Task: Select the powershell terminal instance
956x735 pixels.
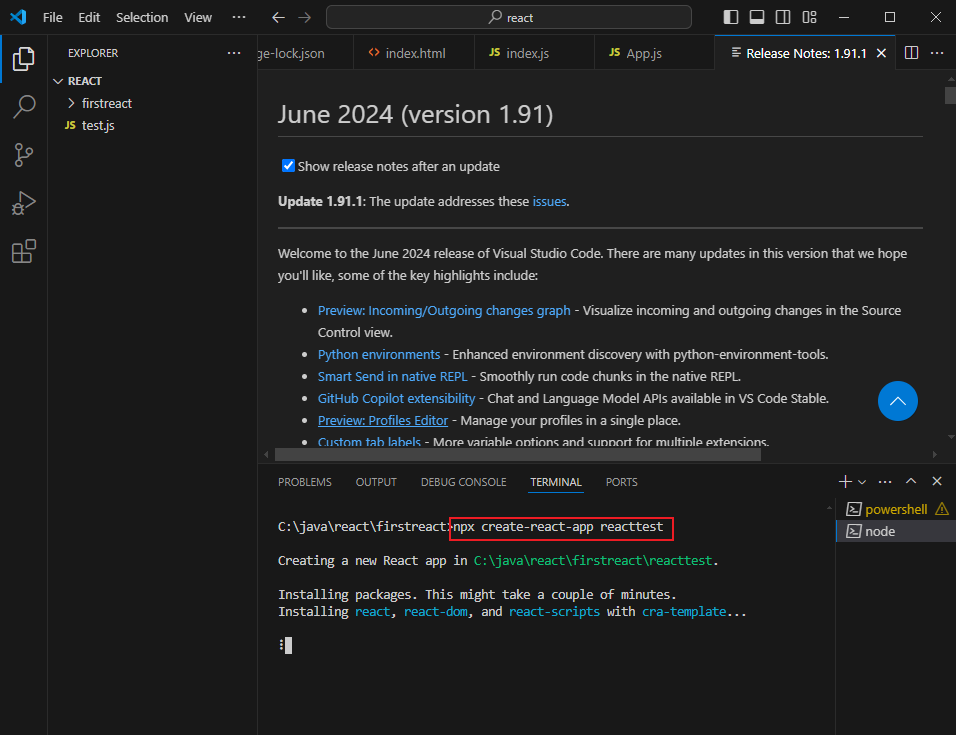Action: 896,509
